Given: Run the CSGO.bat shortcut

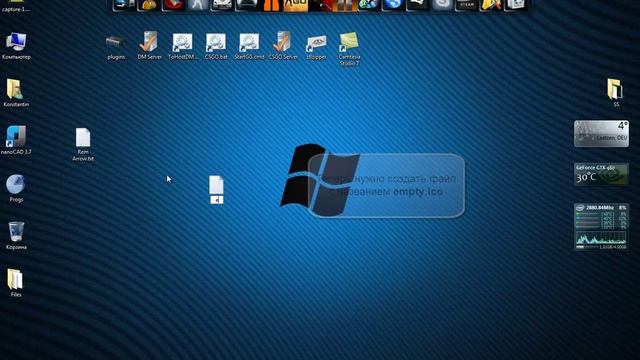Looking at the screenshot, I should click(216, 46).
